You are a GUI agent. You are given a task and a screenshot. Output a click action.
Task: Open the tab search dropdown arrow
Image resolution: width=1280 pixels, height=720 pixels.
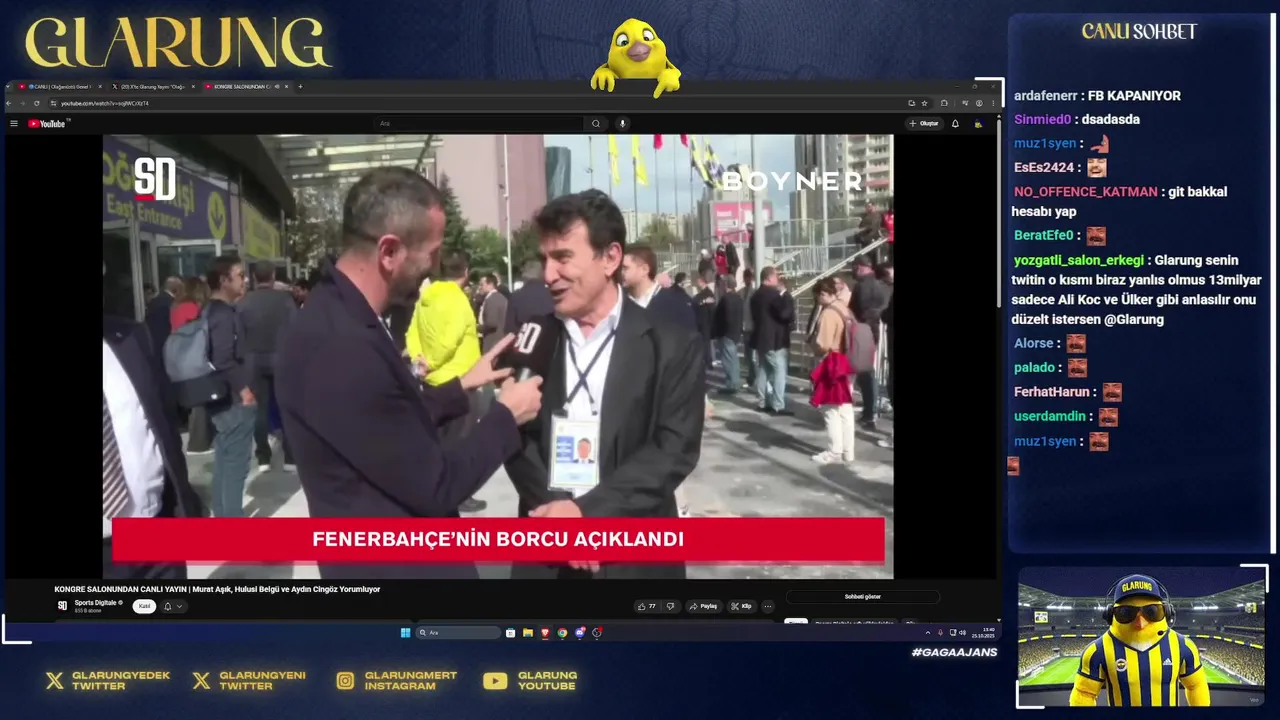8,87
